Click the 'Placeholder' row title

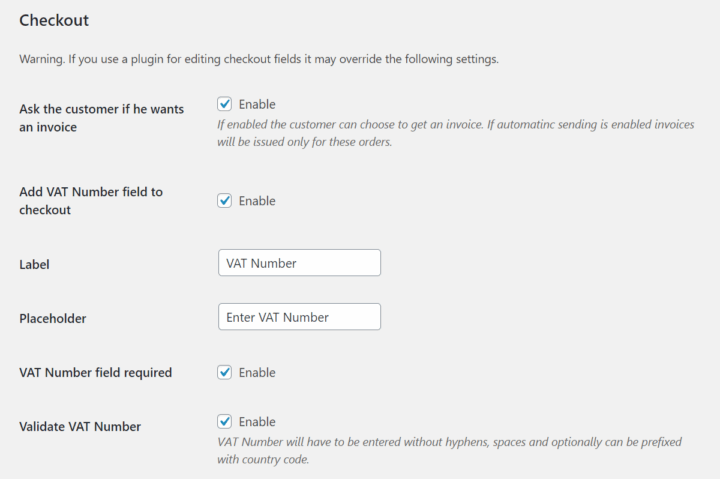pos(52,318)
